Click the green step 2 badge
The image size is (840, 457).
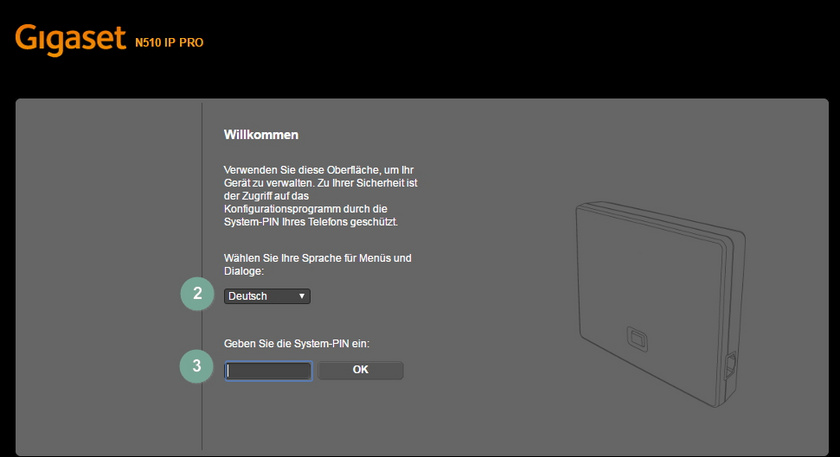[197, 293]
